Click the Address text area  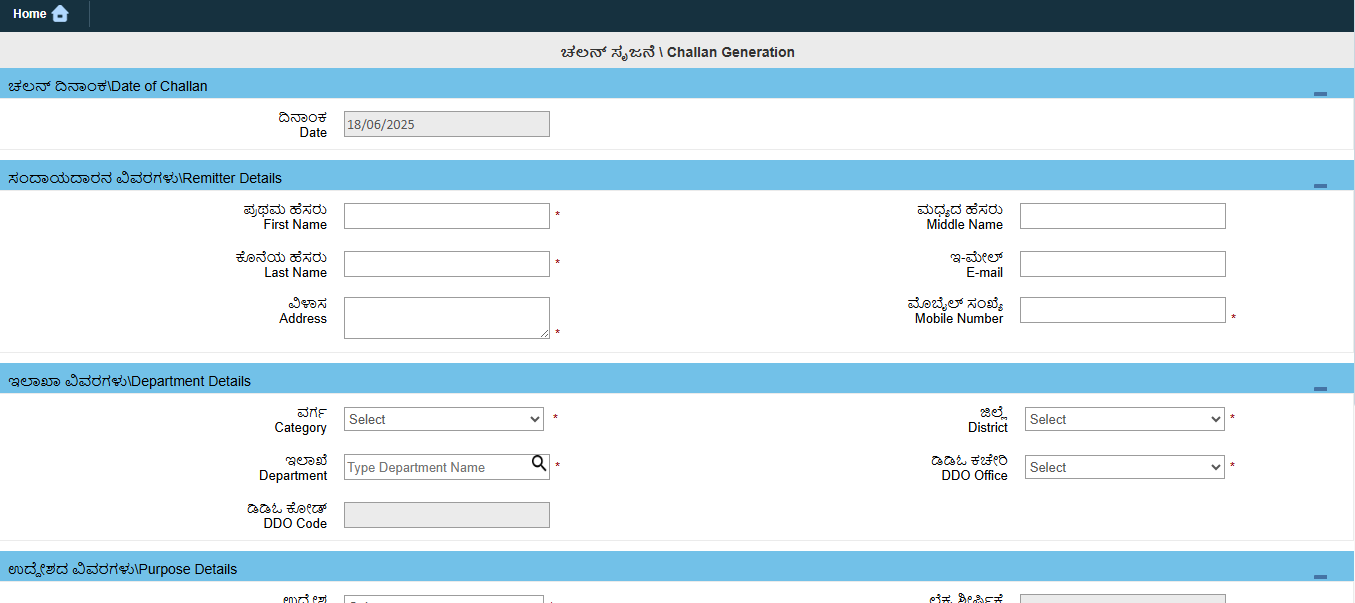click(446, 317)
